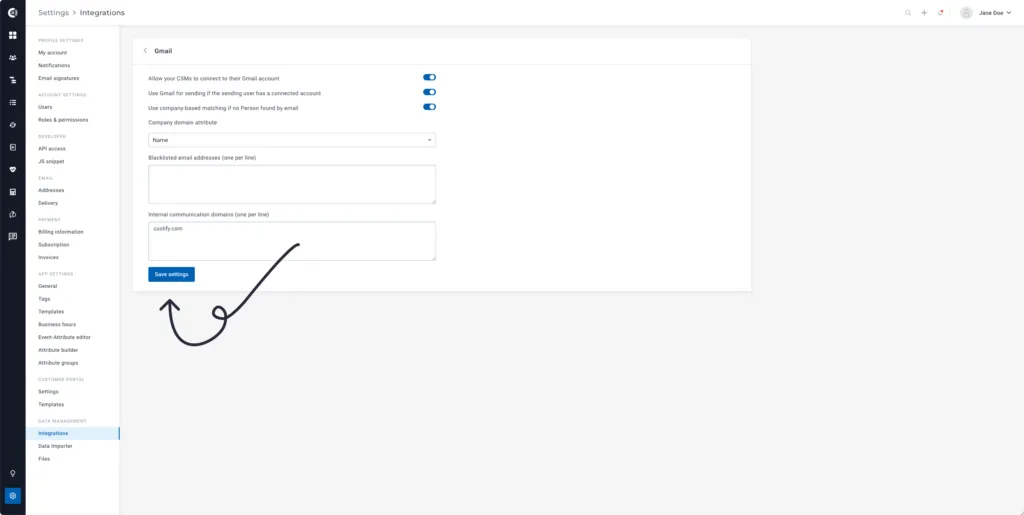Open the segments hierarchy sidebar icon
1024x515 pixels.
(12, 80)
